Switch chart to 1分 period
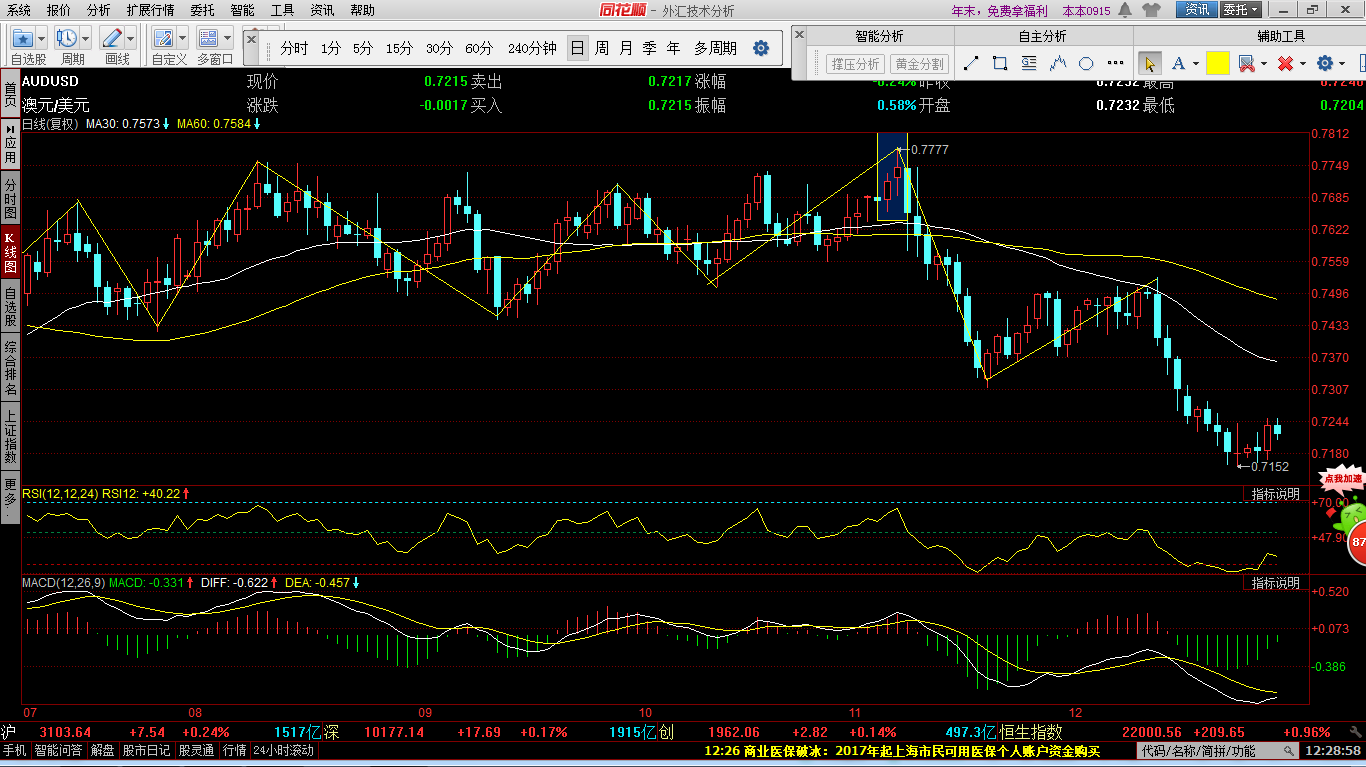Screen dimensions: 1366x767 coord(331,48)
